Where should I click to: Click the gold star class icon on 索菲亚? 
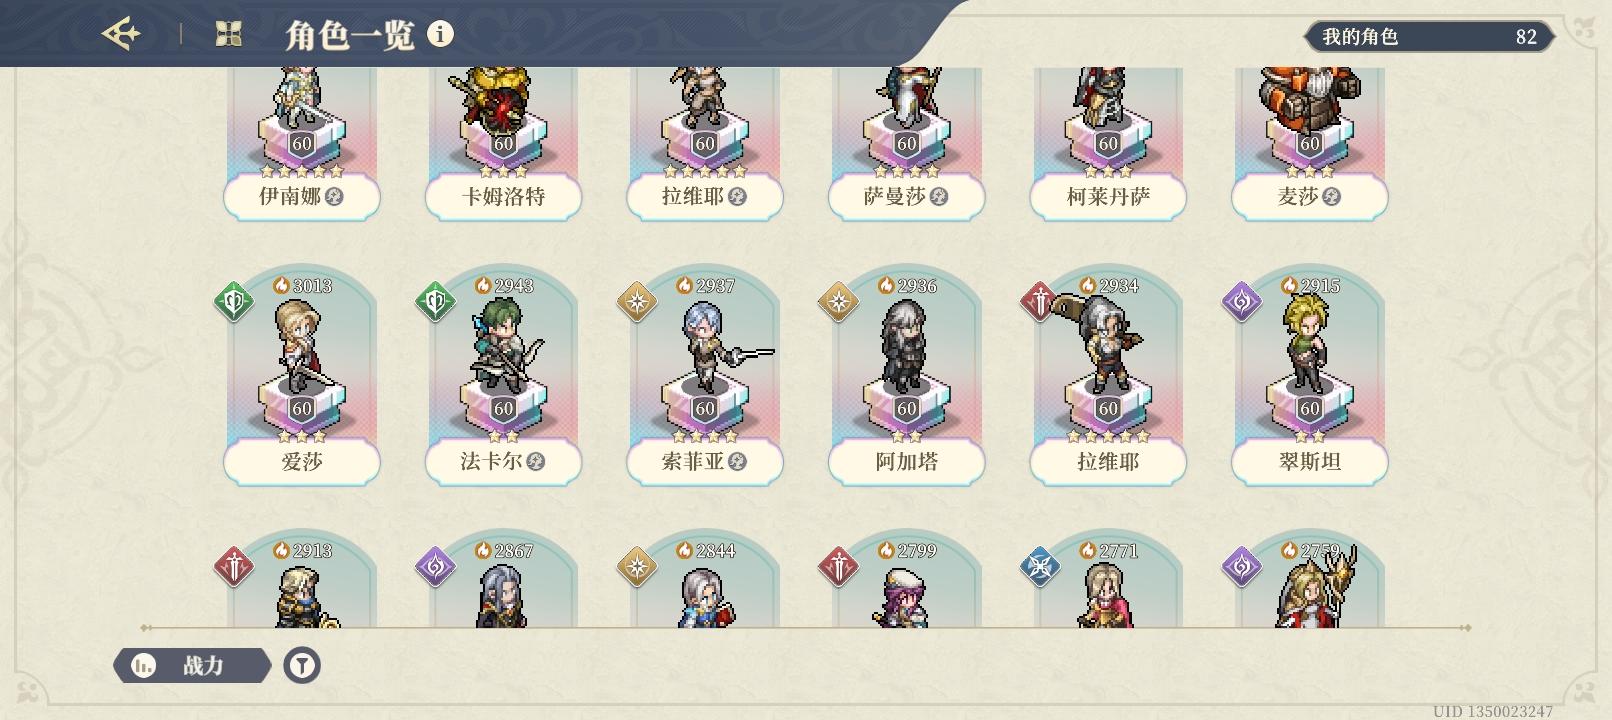coord(637,301)
